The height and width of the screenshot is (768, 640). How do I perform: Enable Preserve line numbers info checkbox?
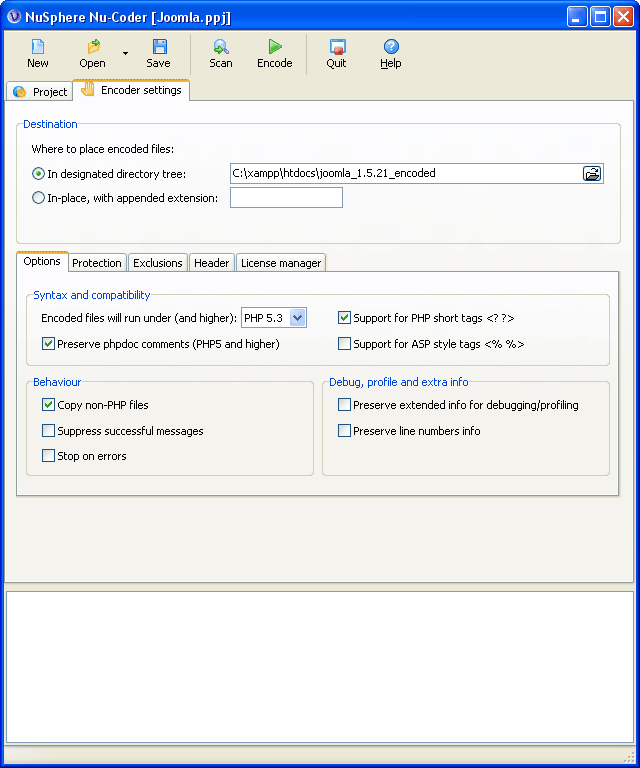[344, 431]
